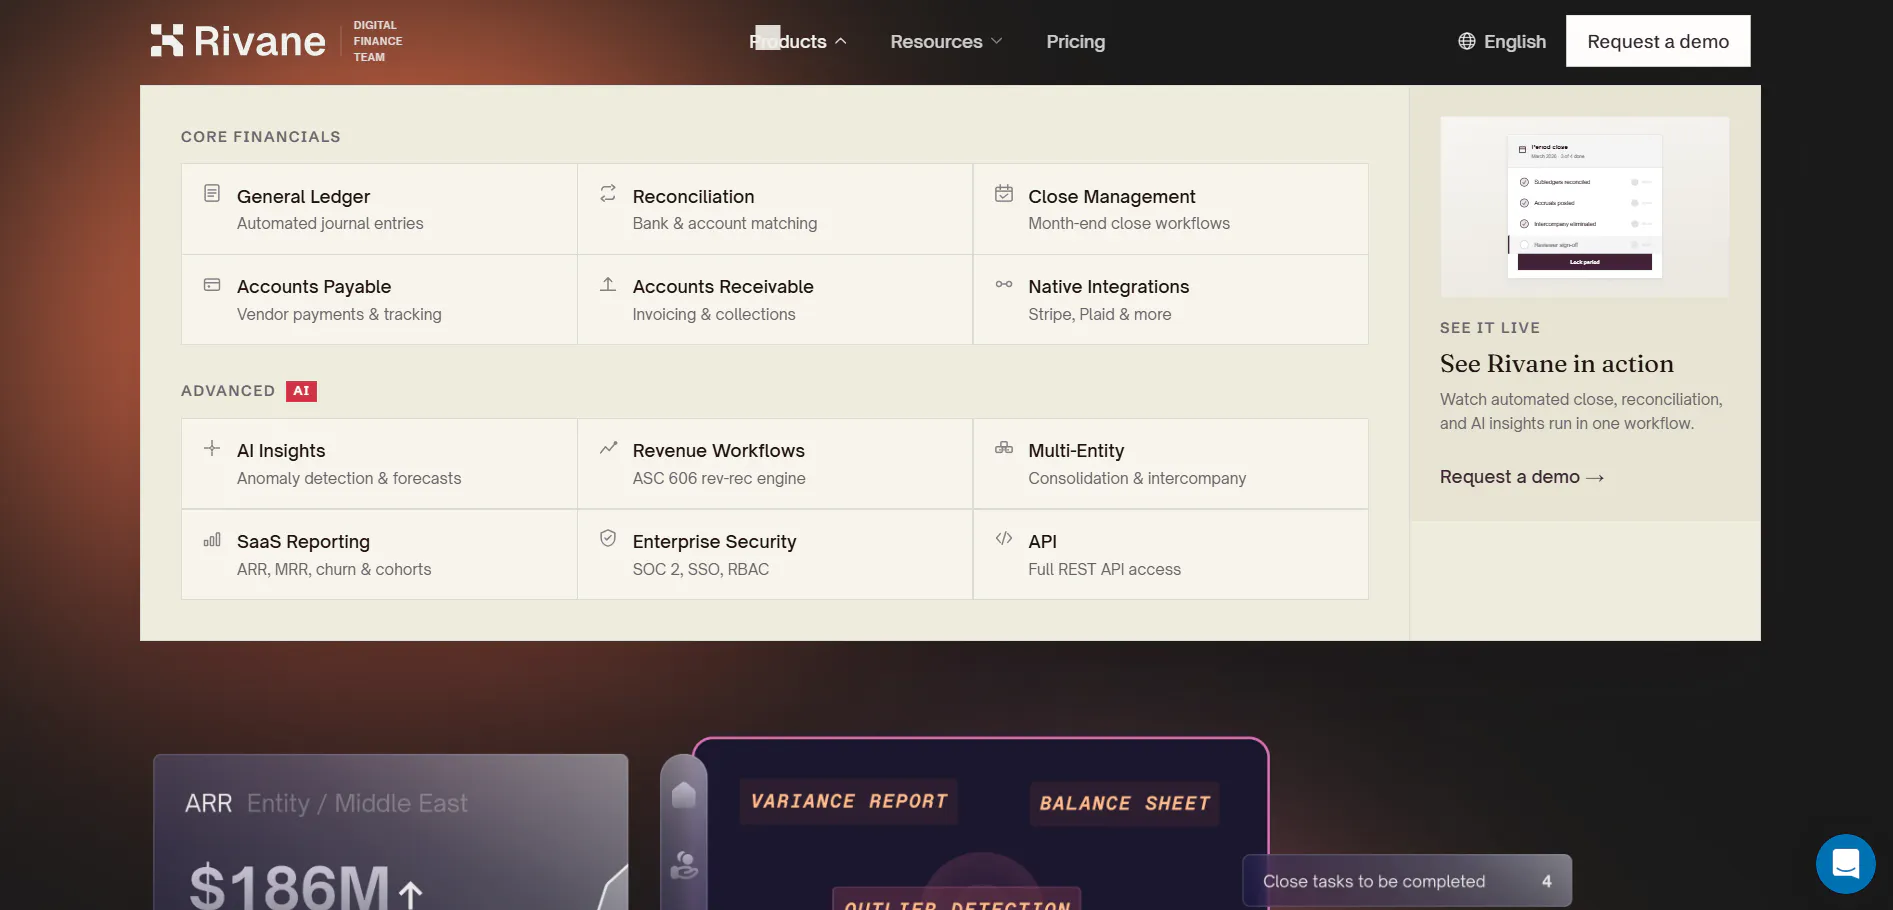The width and height of the screenshot is (1893, 910).
Task: Click the Revenue Workflows trend line icon
Action: point(608,448)
